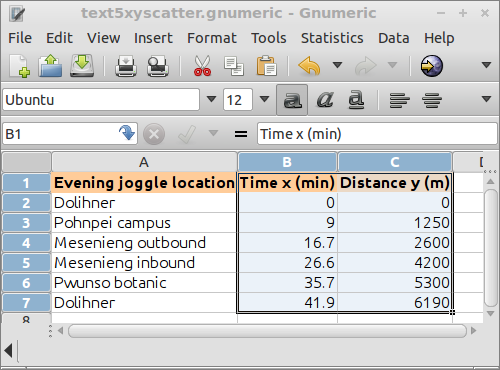Accept the cell edit with checkmark

(x=187, y=134)
